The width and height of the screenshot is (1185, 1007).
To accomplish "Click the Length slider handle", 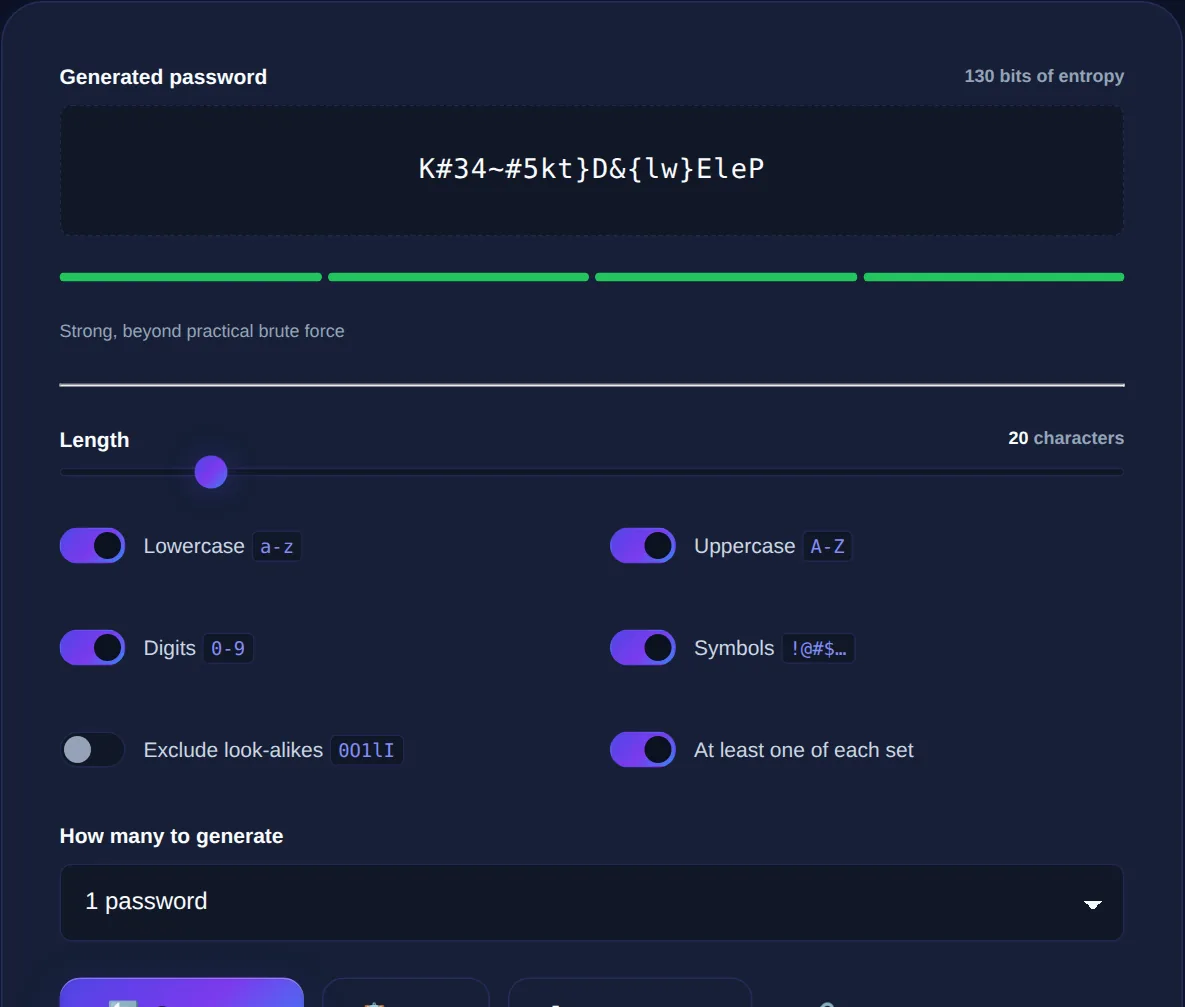I will click(211, 473).
